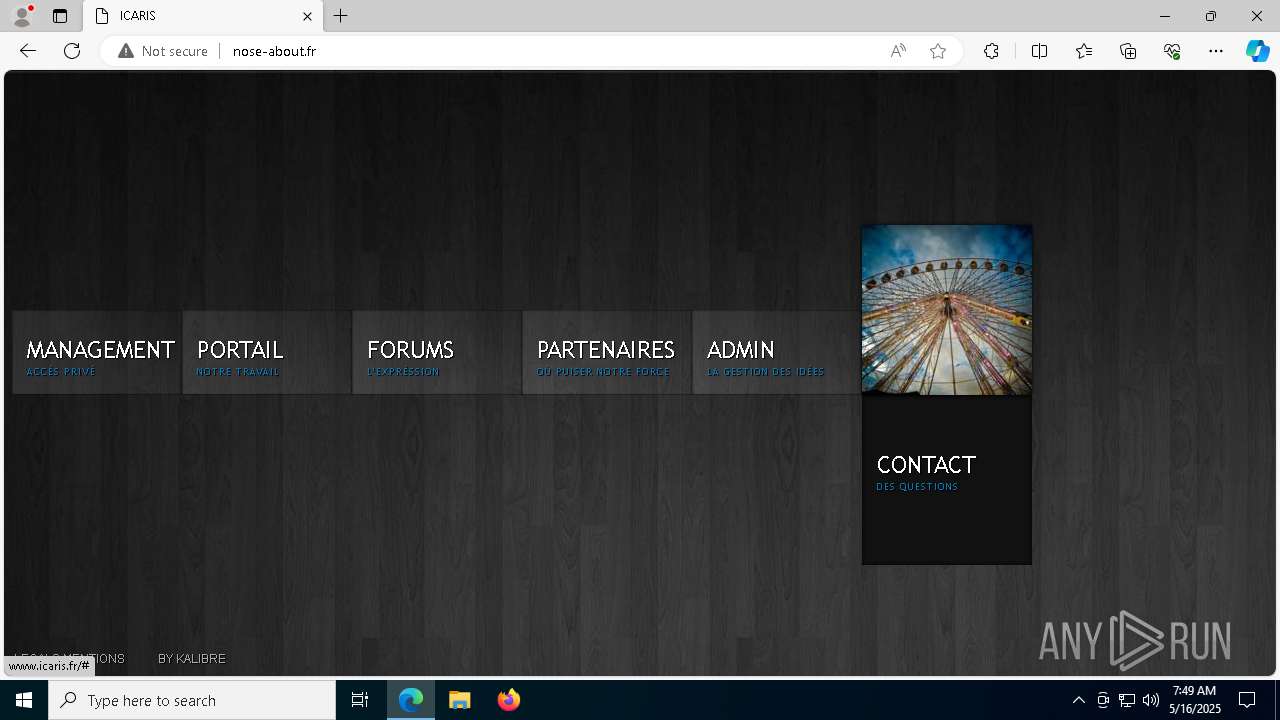Viewport: 1280px width, 720px height.
Task: Open Task View on the taskbar
Action: pyautogui.click(x=360, y=700)
